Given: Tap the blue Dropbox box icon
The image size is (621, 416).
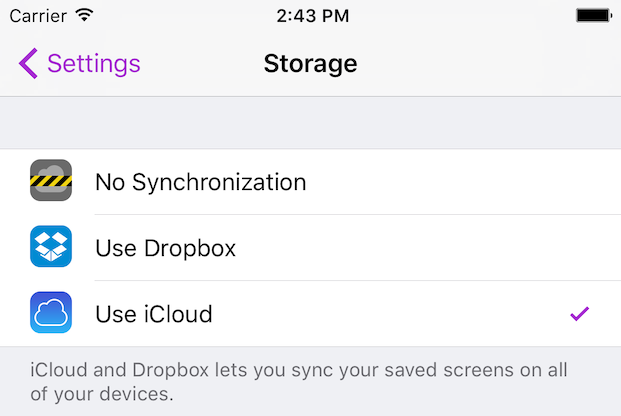Looking at the screenshot, I should (51, 246).
